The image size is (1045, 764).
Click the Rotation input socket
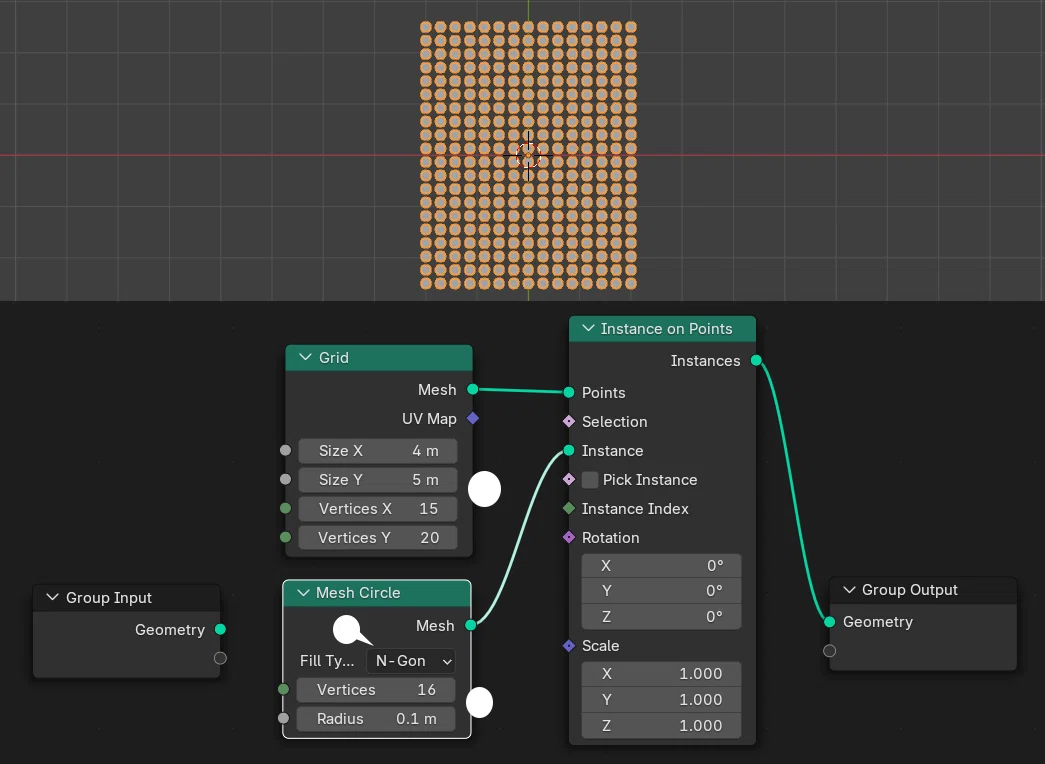(568, 537)
